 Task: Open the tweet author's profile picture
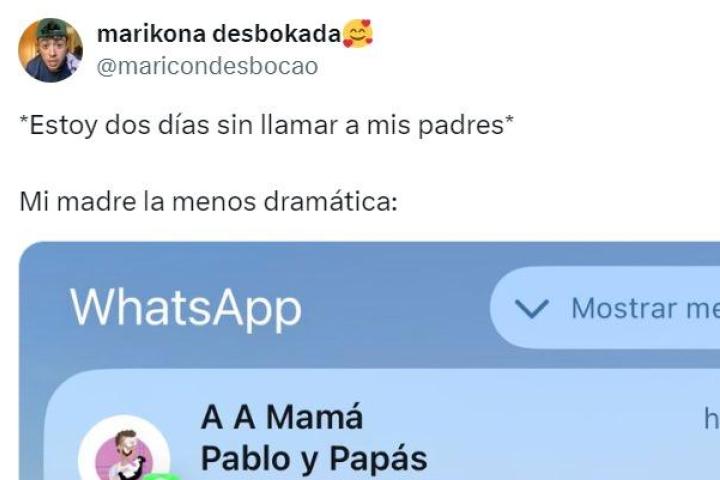(51, 50)
